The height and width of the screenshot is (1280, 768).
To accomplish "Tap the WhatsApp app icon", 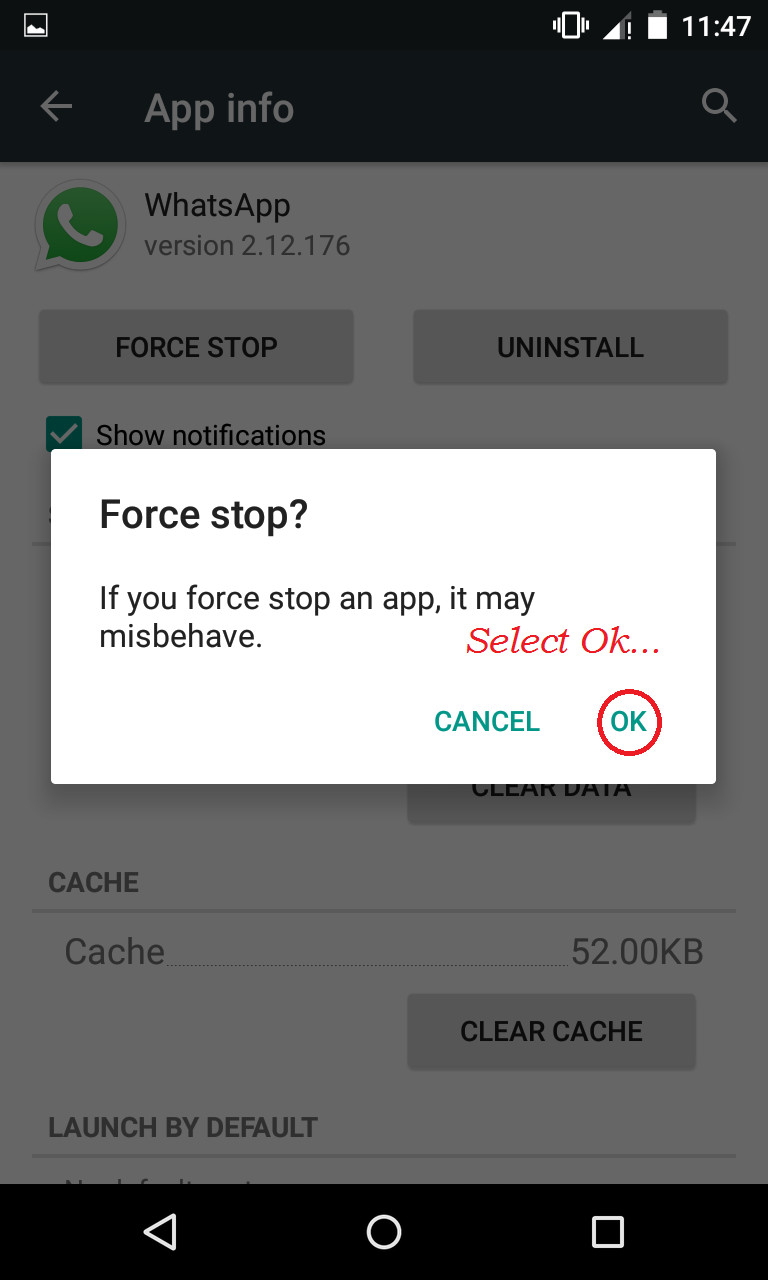I will point(80,225).
